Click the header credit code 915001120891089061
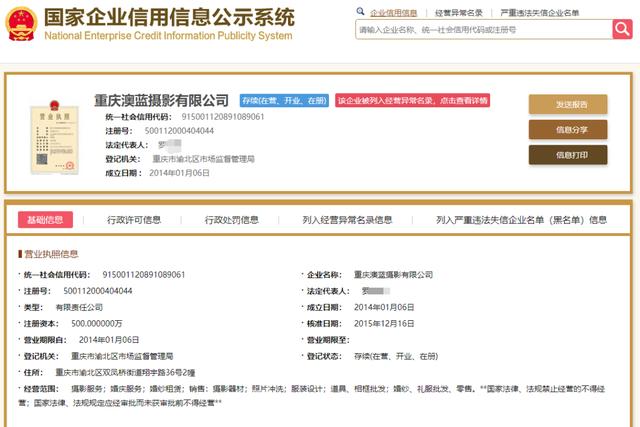 tap(223, 117)
